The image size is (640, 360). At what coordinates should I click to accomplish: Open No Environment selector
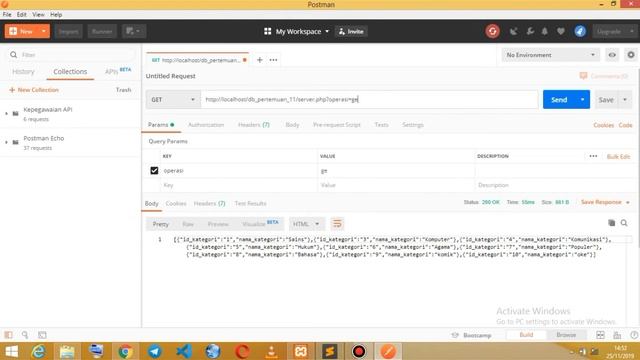(x=550, y=55)
